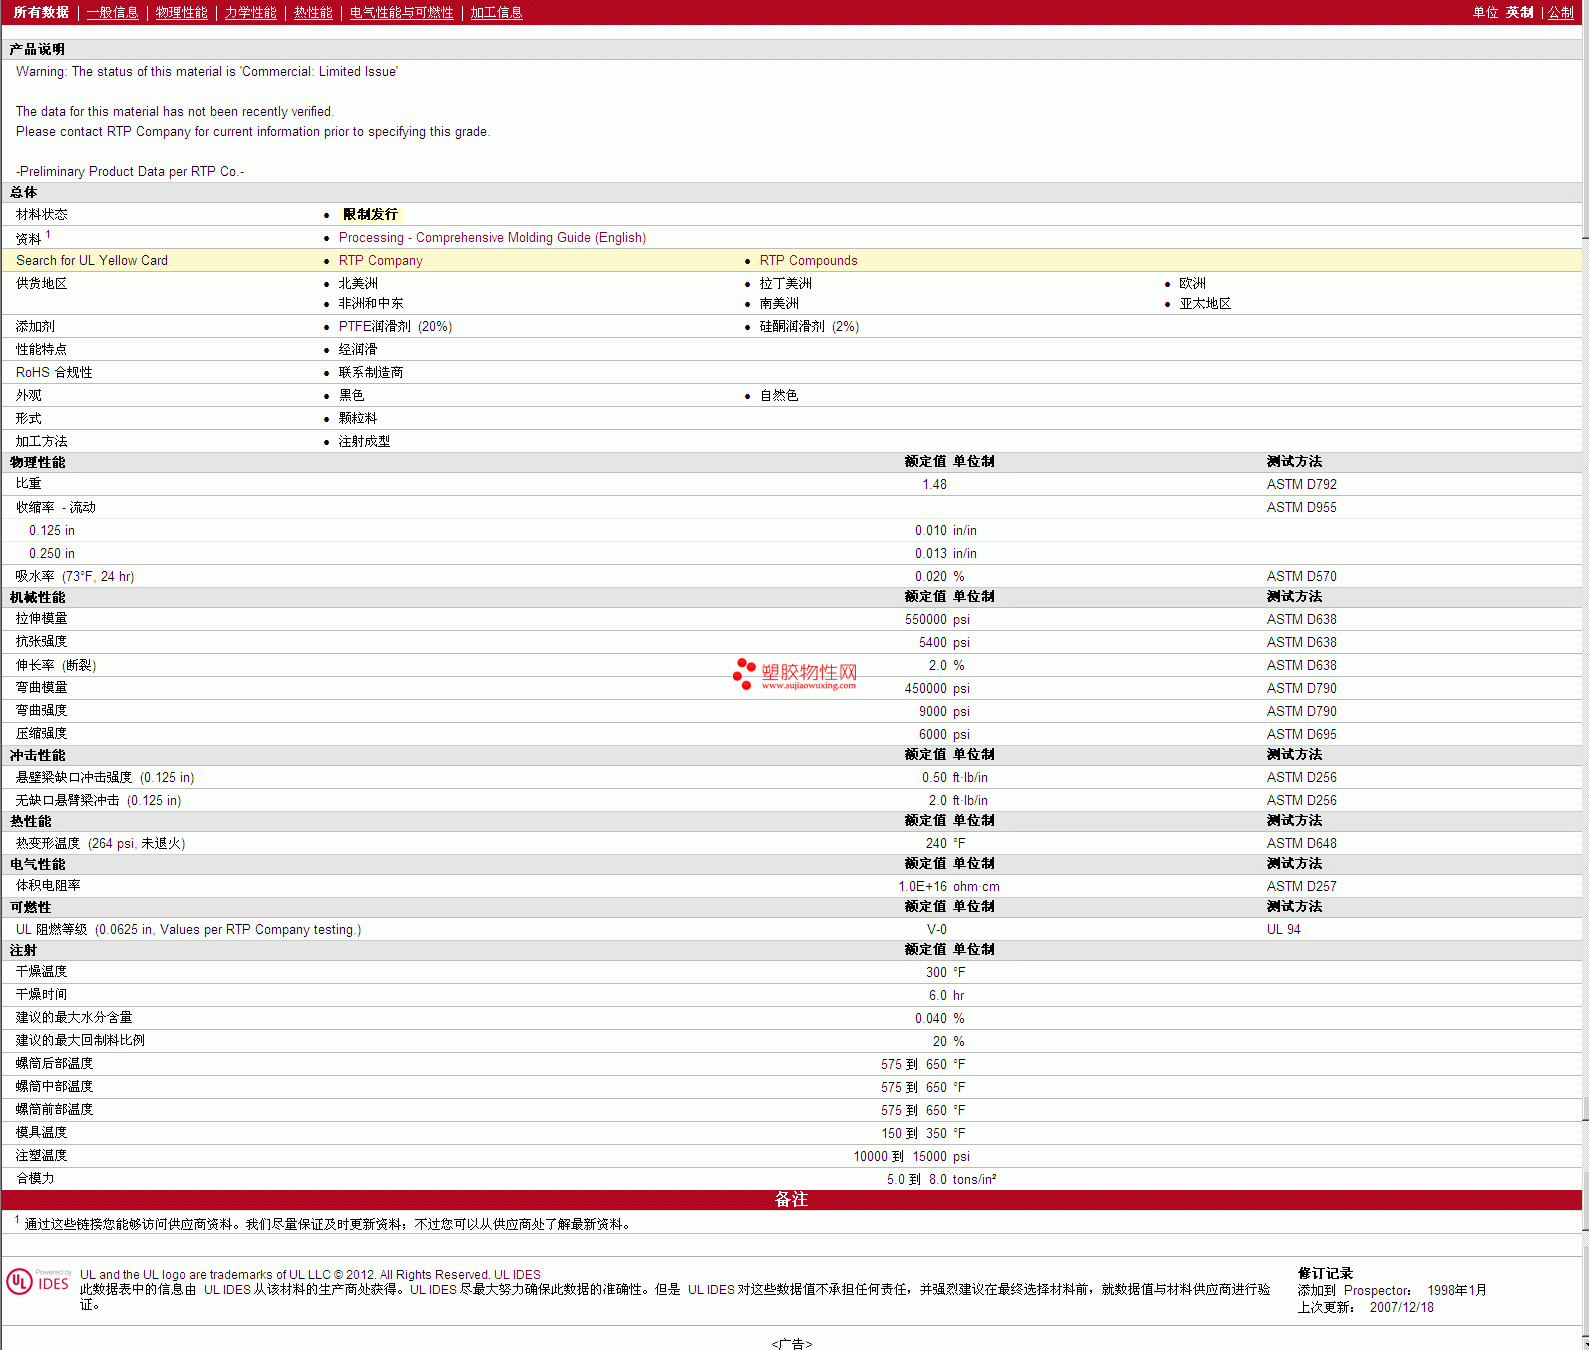Open Processing - Comprehensive Molding Guide link
The image size is (1589, 1350).
pos(492,237)
